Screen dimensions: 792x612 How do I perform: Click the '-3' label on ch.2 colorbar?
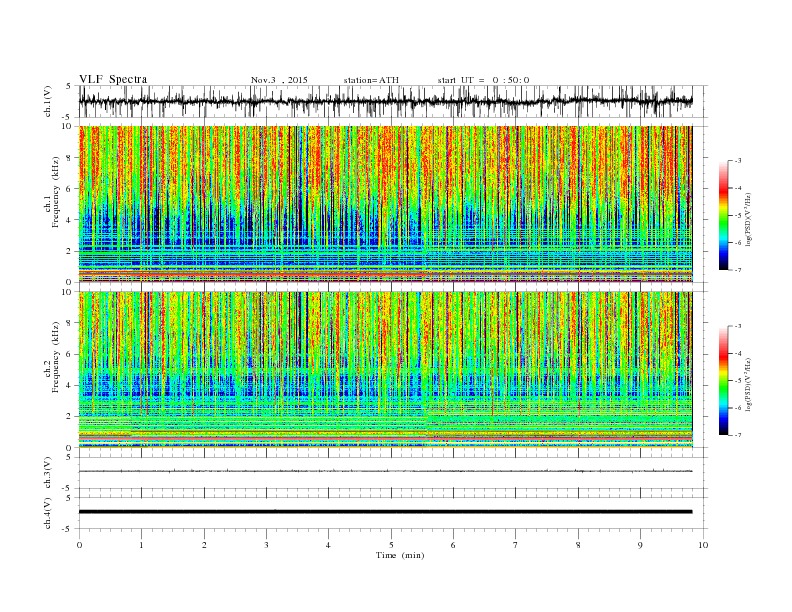[738, 326]
